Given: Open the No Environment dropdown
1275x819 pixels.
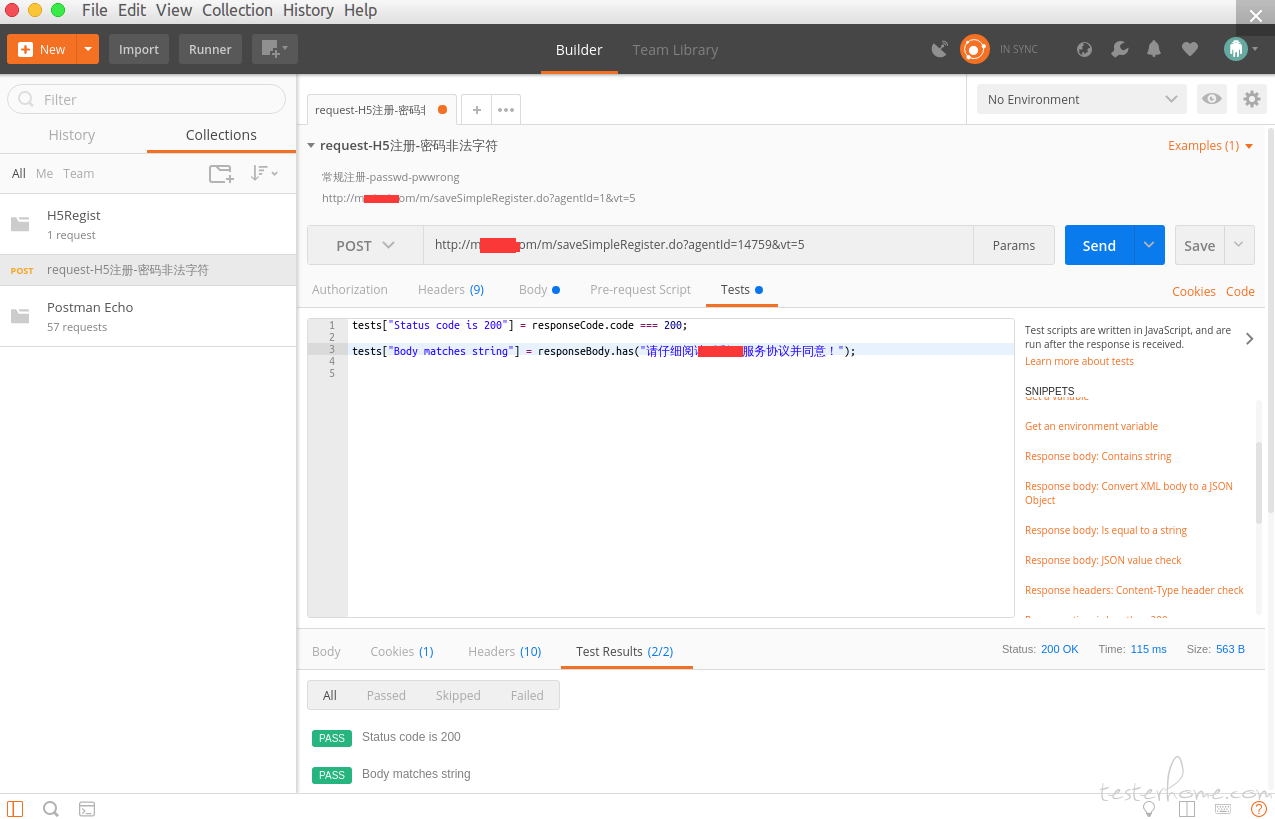Looking at the screenshot, I should pyautogui.click(x=1082, y=99).
